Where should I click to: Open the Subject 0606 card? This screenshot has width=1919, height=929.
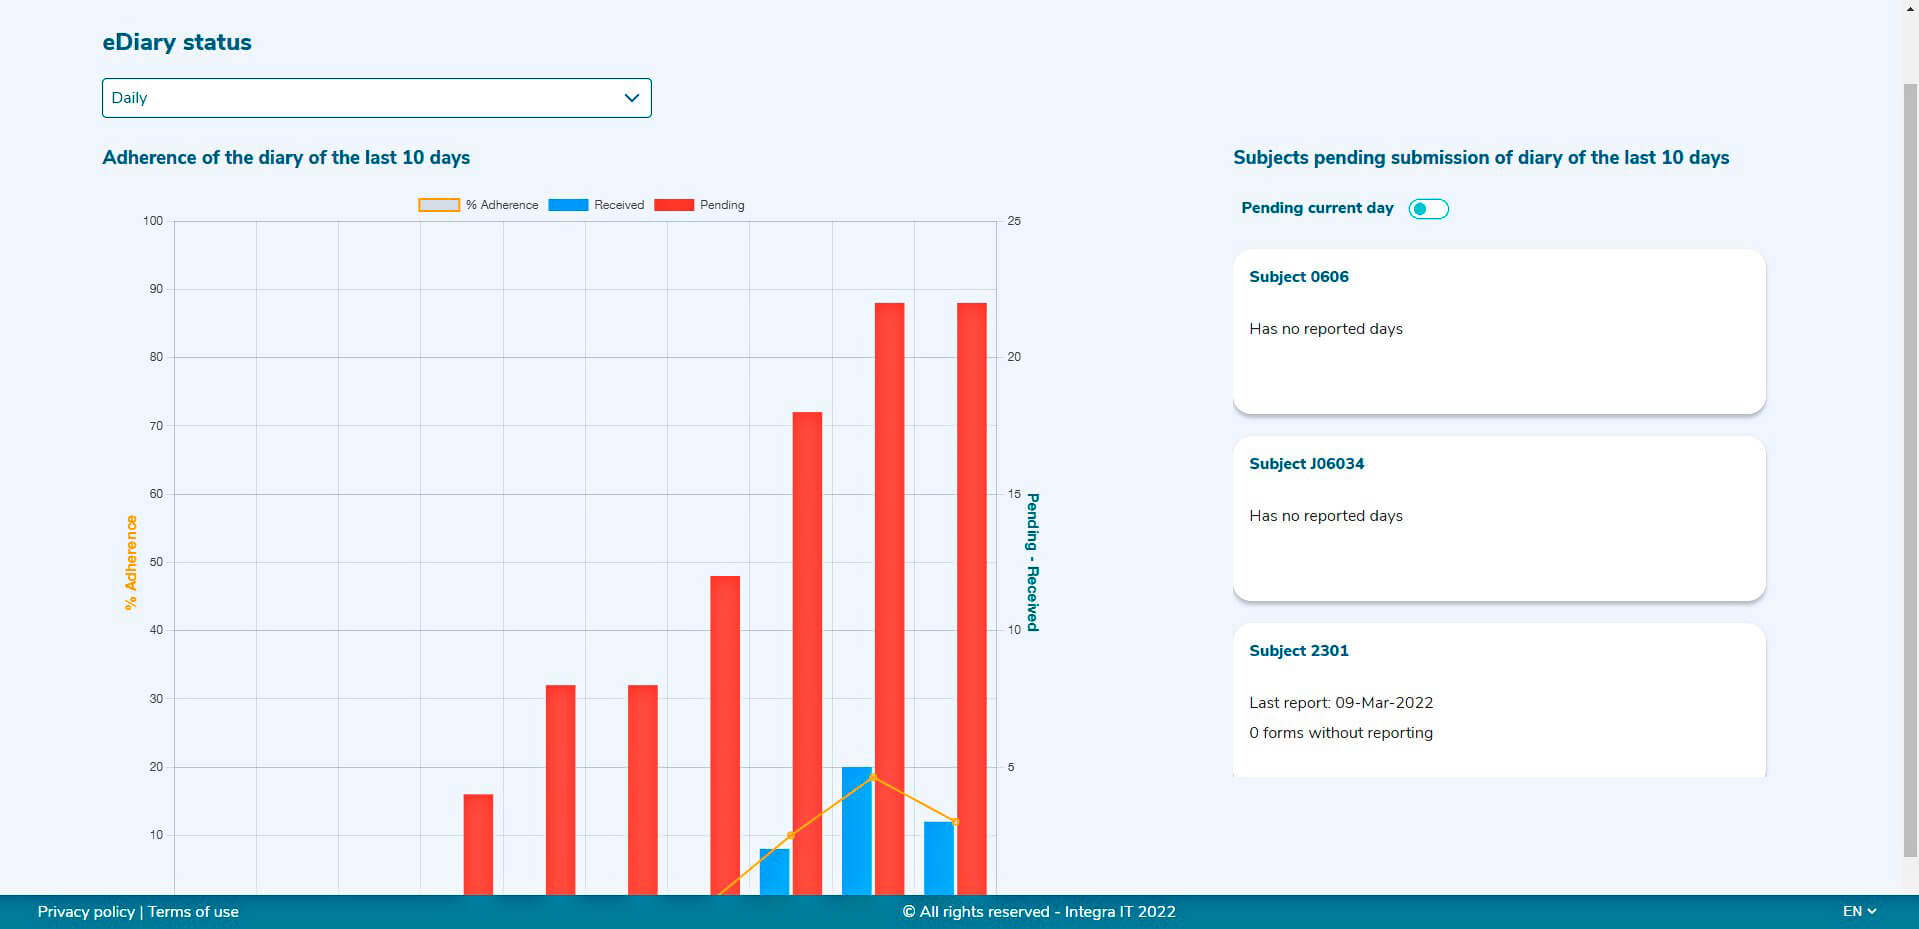point(1498,331)
